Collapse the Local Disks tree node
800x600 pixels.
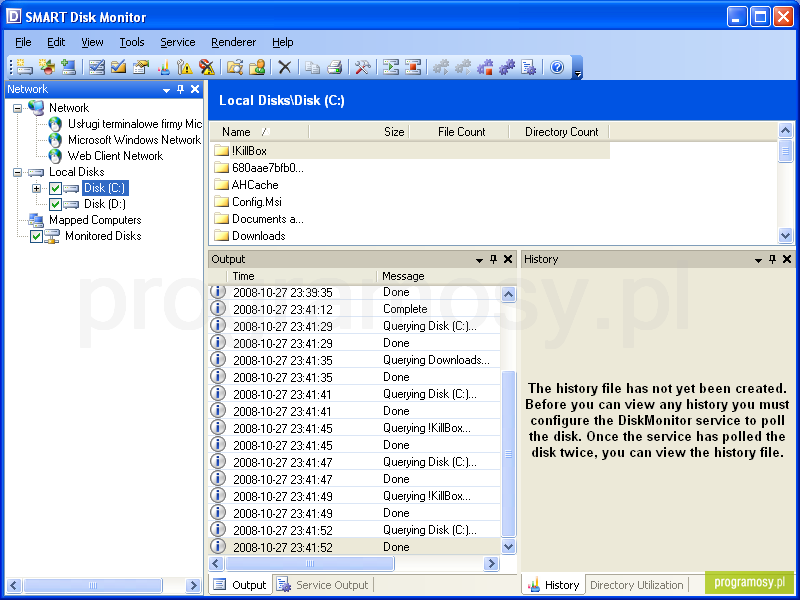[18, 172]
